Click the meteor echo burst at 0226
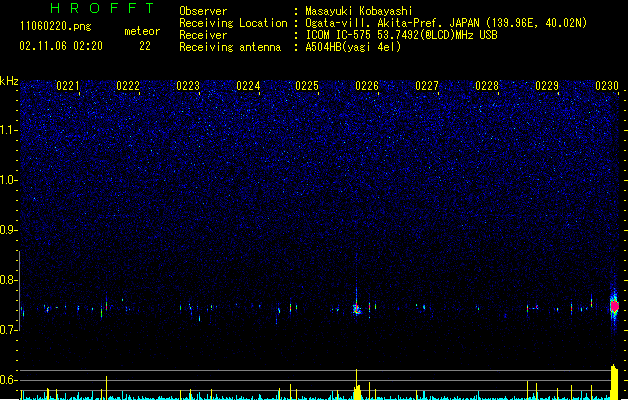Screen dimensions: 629x400 tap(357, 309)
